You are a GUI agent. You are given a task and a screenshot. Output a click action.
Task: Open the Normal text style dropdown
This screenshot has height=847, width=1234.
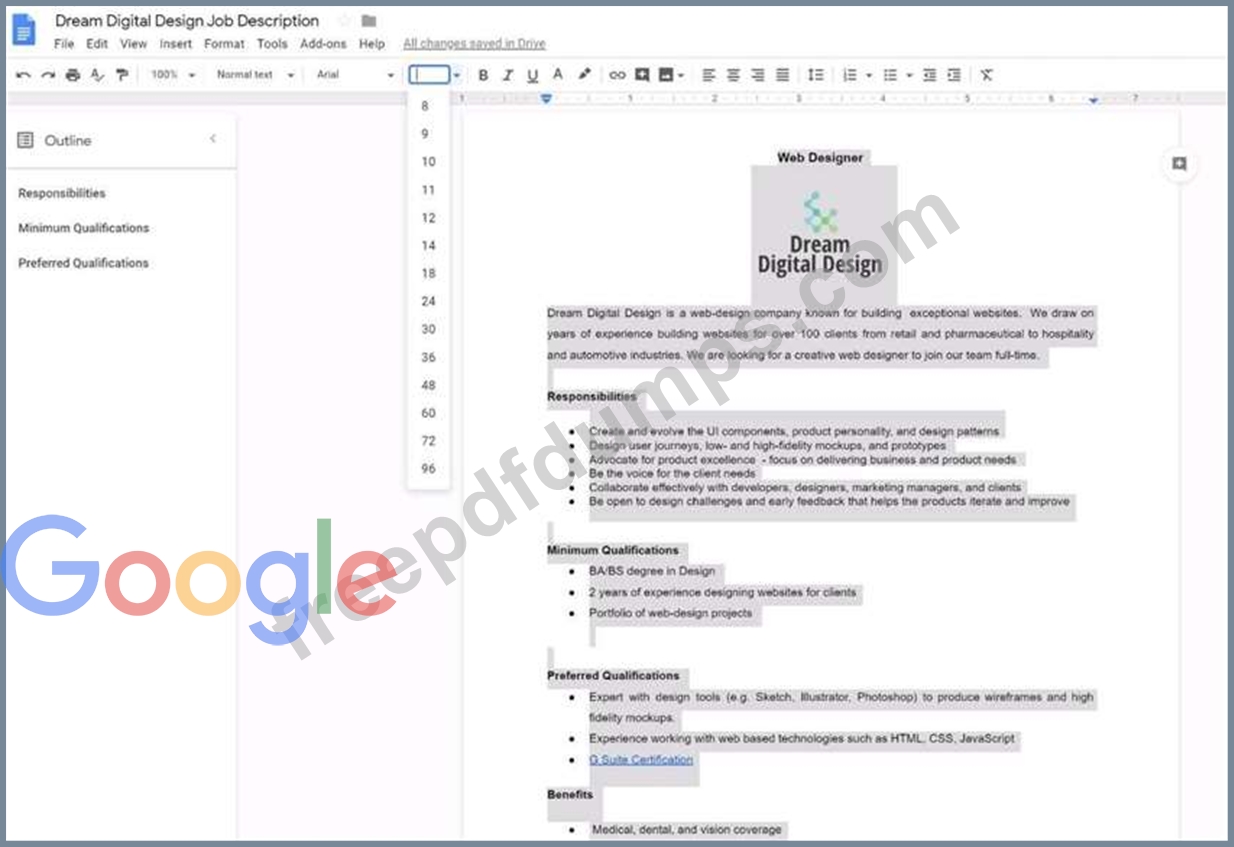point(255,75)
